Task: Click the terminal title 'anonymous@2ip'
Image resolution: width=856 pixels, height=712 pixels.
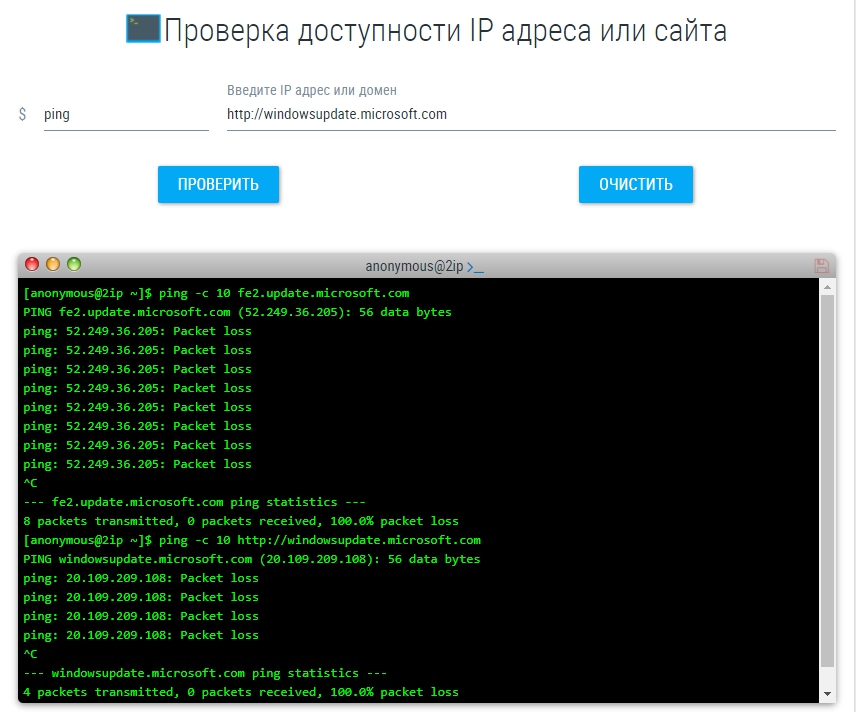Action: pos(414,266)
